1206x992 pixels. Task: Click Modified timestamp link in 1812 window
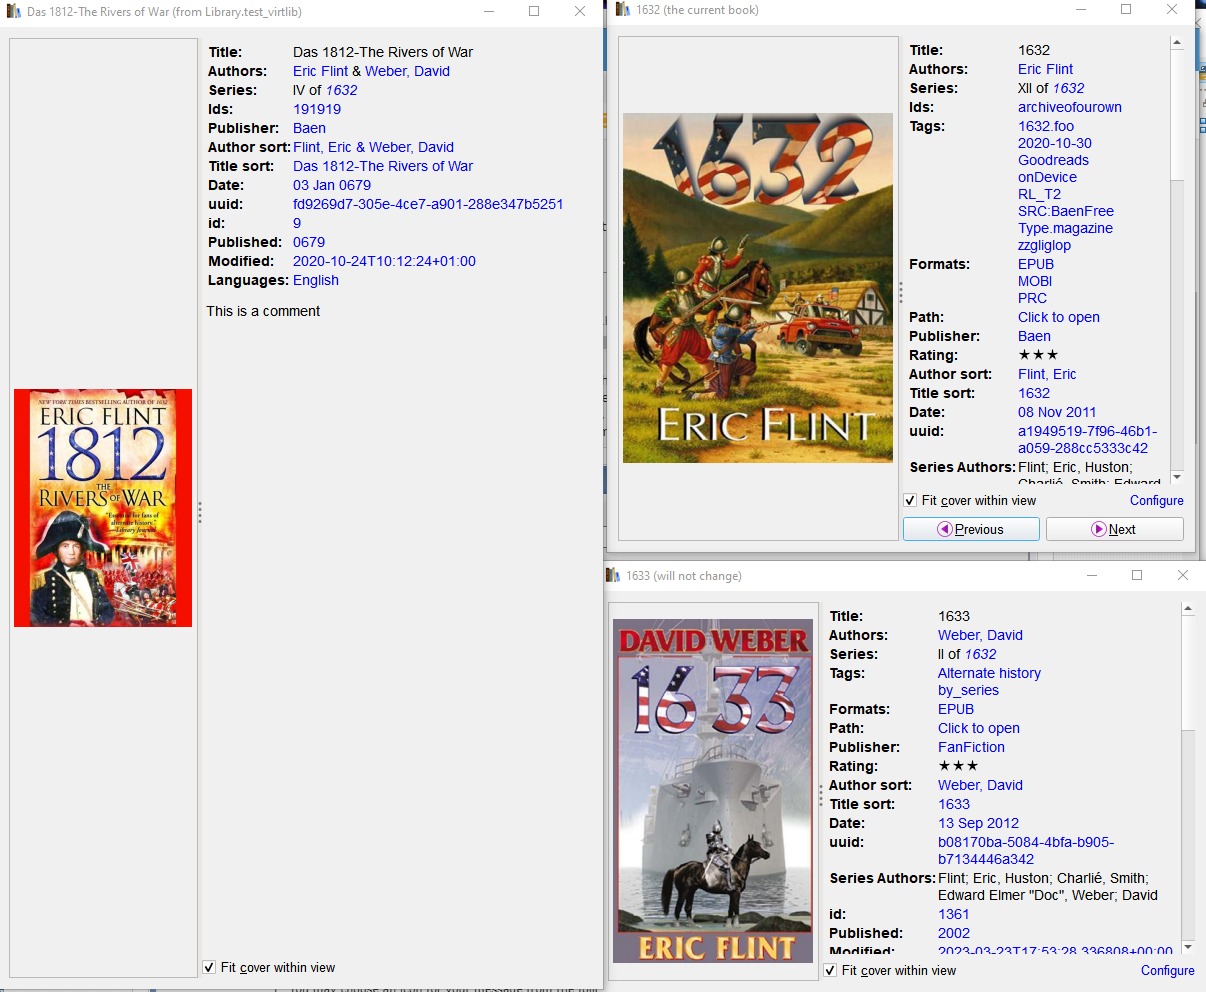[384, 261]
